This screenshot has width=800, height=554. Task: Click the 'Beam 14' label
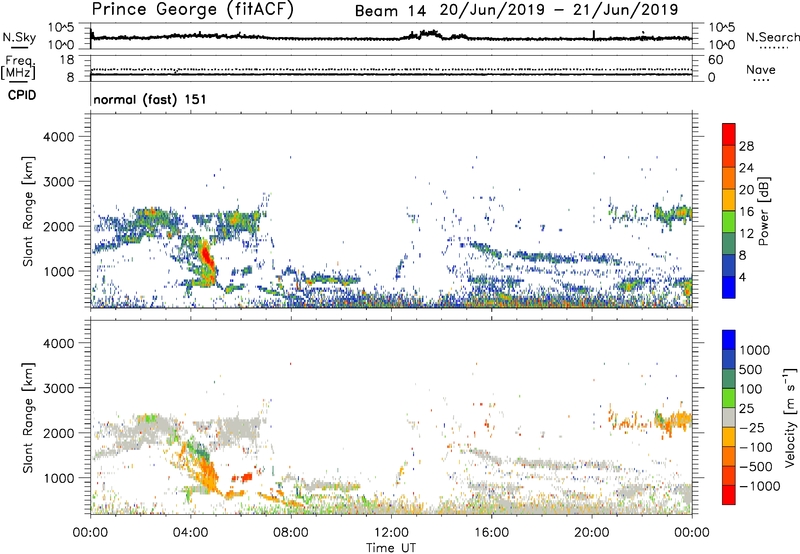[390, 11]
